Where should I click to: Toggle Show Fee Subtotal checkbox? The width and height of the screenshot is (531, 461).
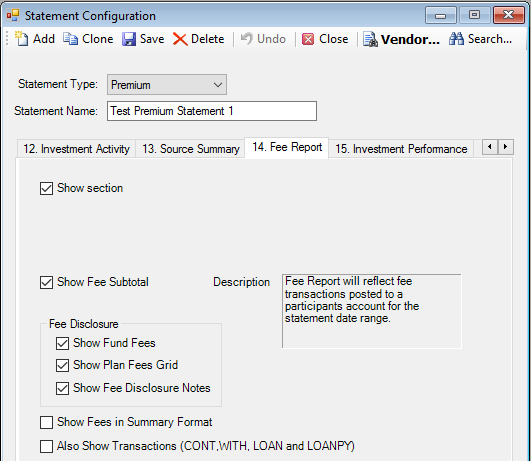(46, 282)
